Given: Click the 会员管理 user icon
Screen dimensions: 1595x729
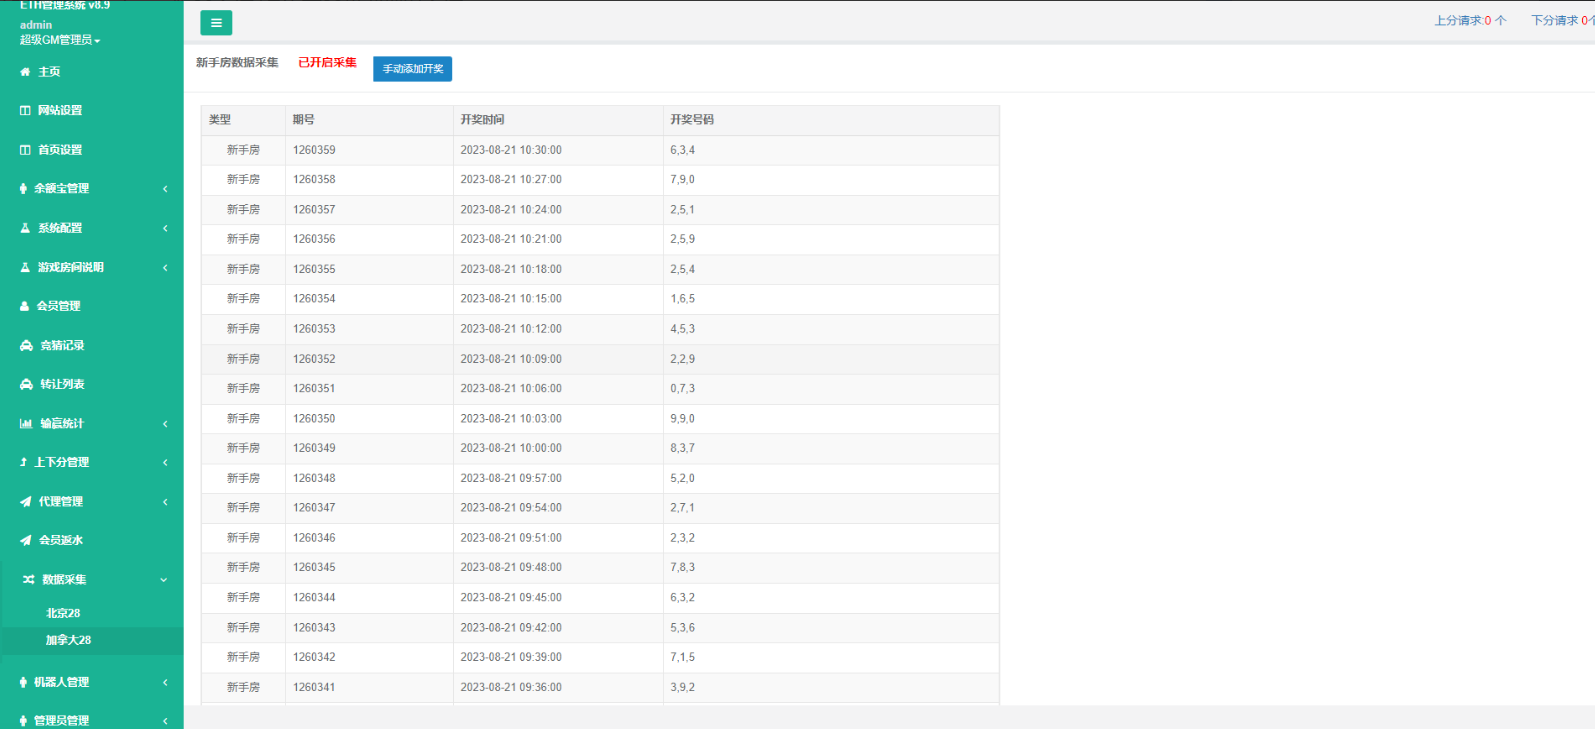Looking at the screenshot, I should [25, 307].
